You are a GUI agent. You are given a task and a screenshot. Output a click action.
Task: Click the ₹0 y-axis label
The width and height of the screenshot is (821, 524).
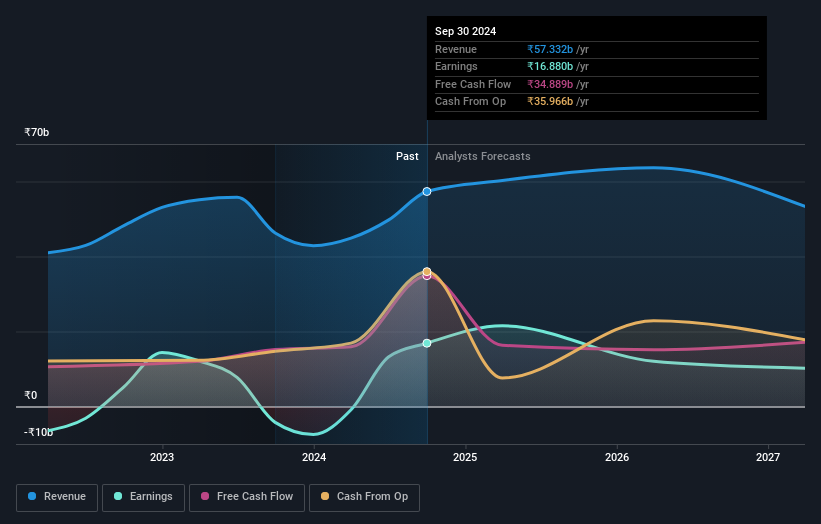point(31,395)
